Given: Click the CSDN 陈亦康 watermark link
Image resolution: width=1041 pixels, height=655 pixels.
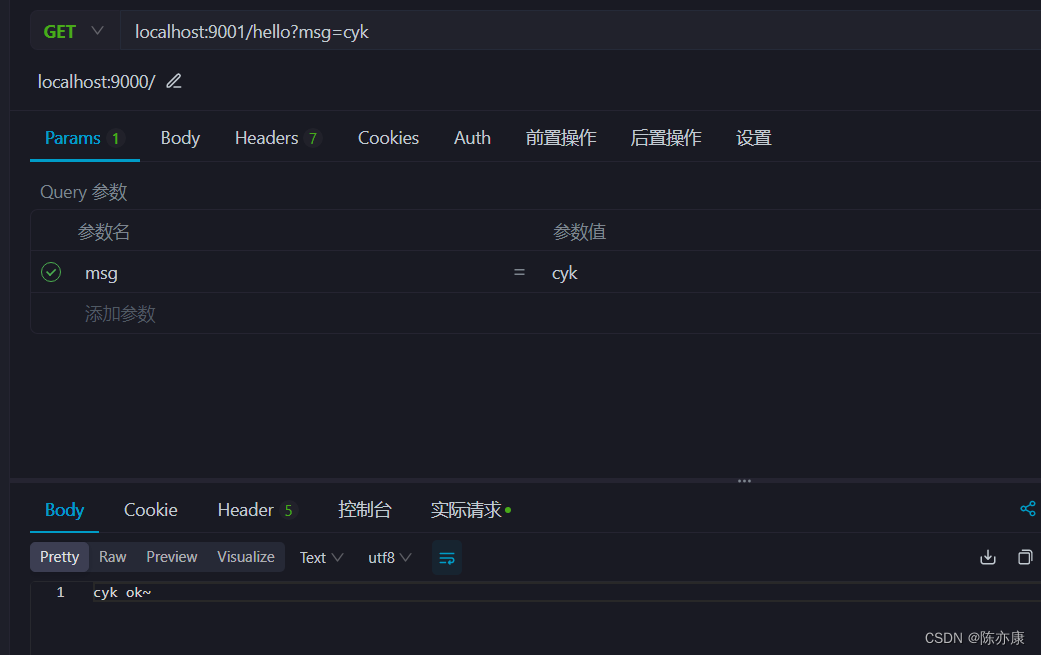Looking at the screenshot, I should pos(975,637).
